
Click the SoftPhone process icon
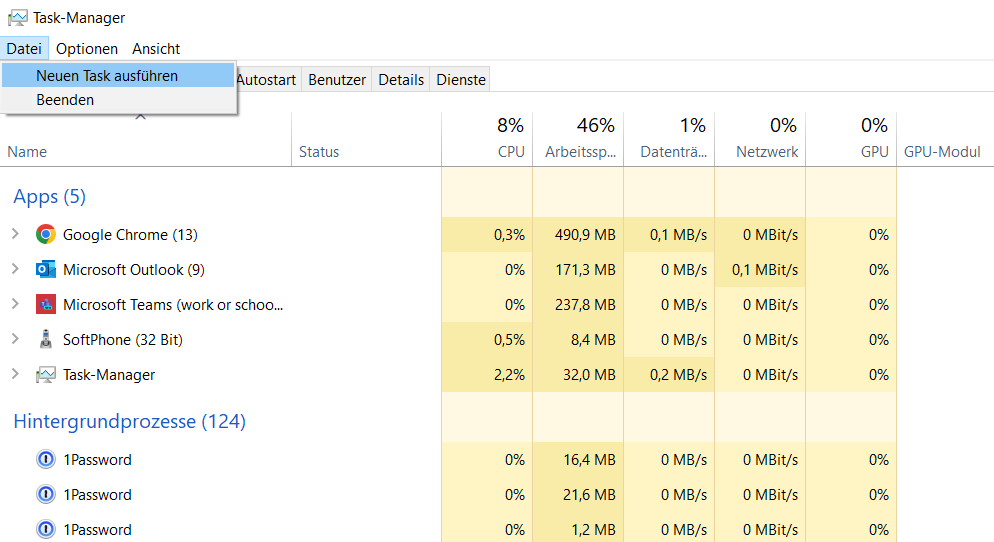point(46,339)
